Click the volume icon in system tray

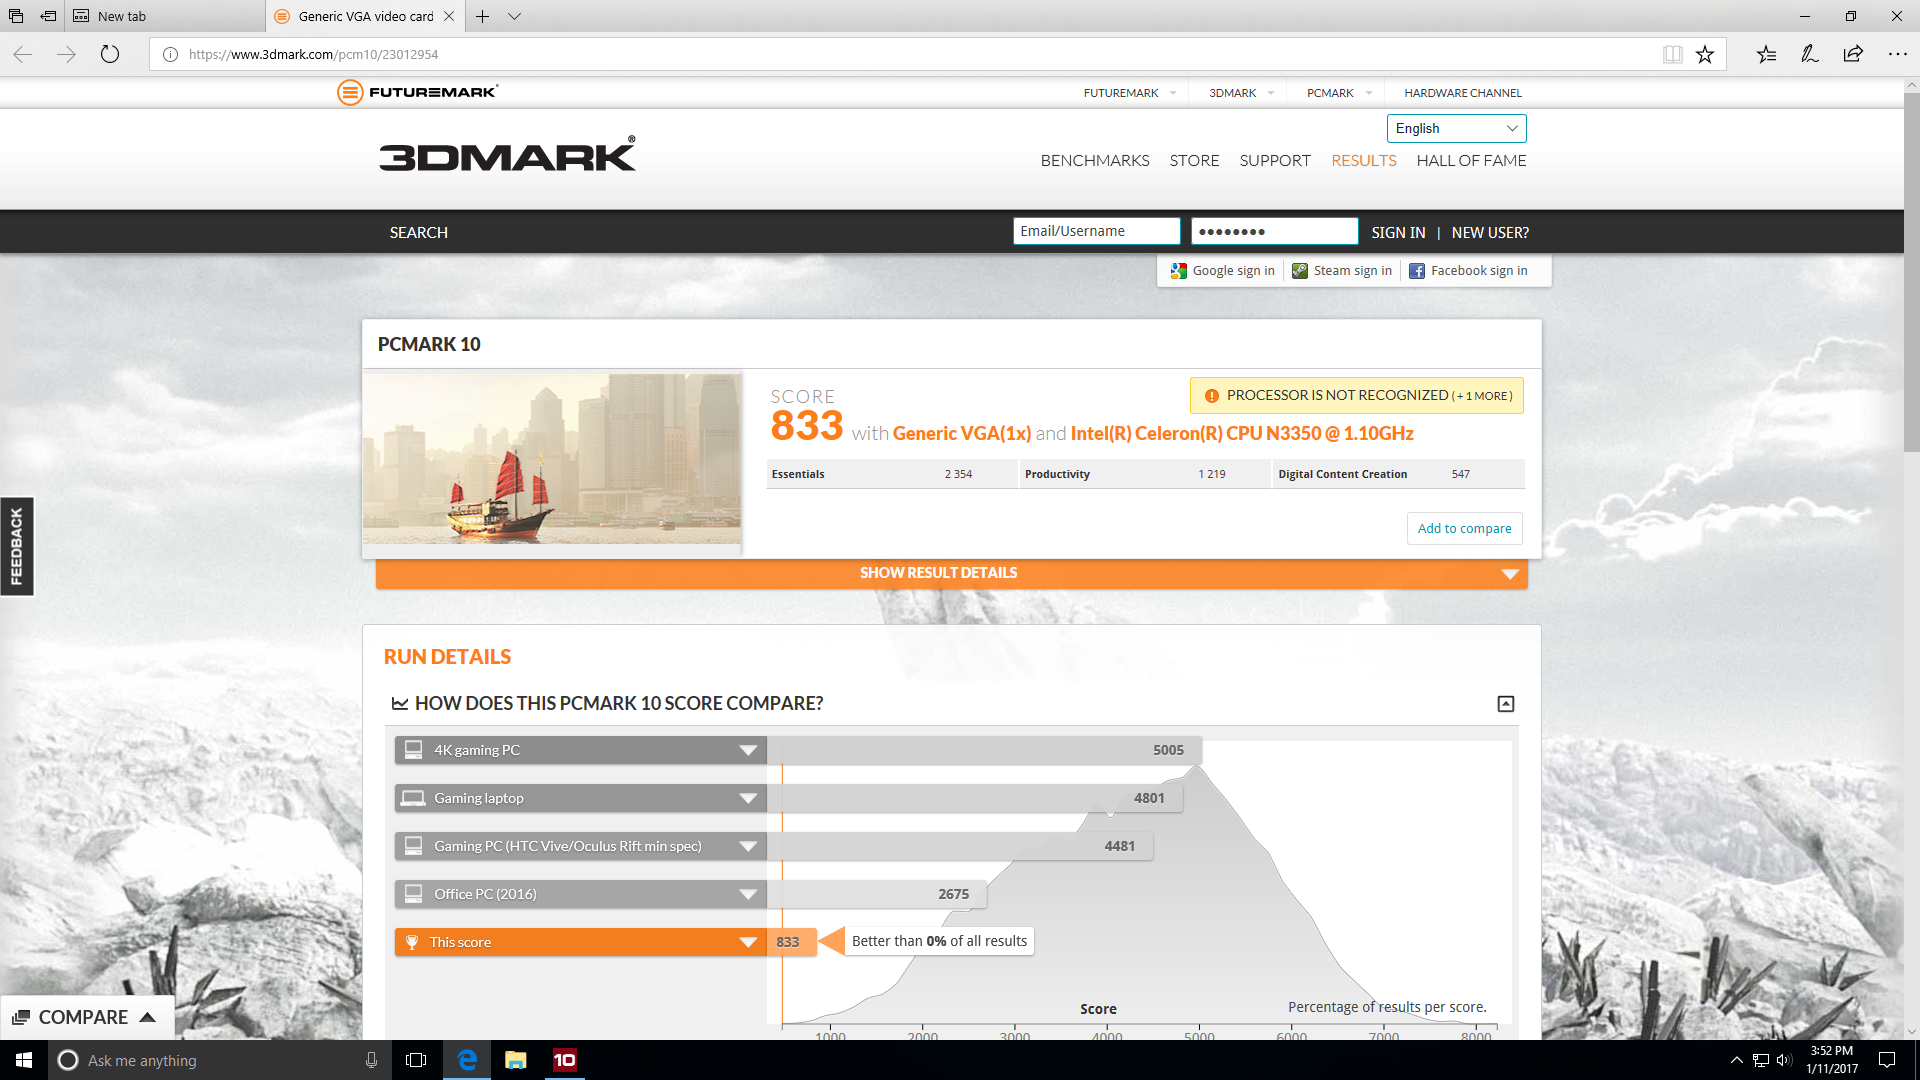tap(1784, 1060)
